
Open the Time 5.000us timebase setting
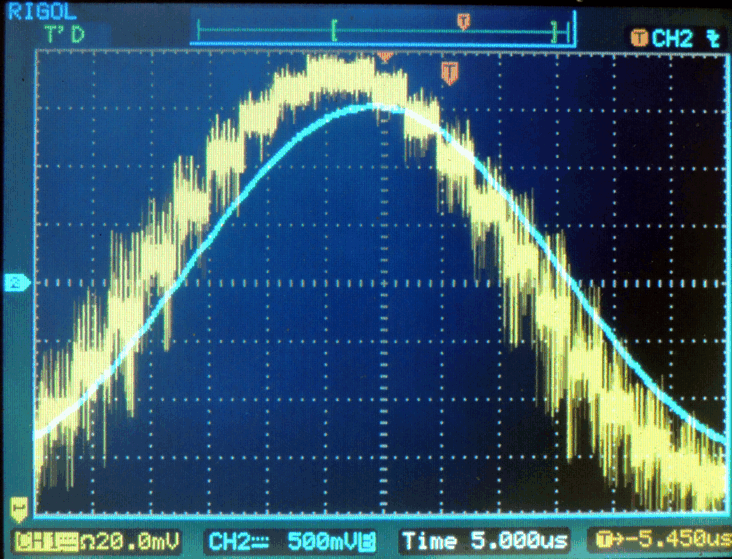click(x=485, y=541)
